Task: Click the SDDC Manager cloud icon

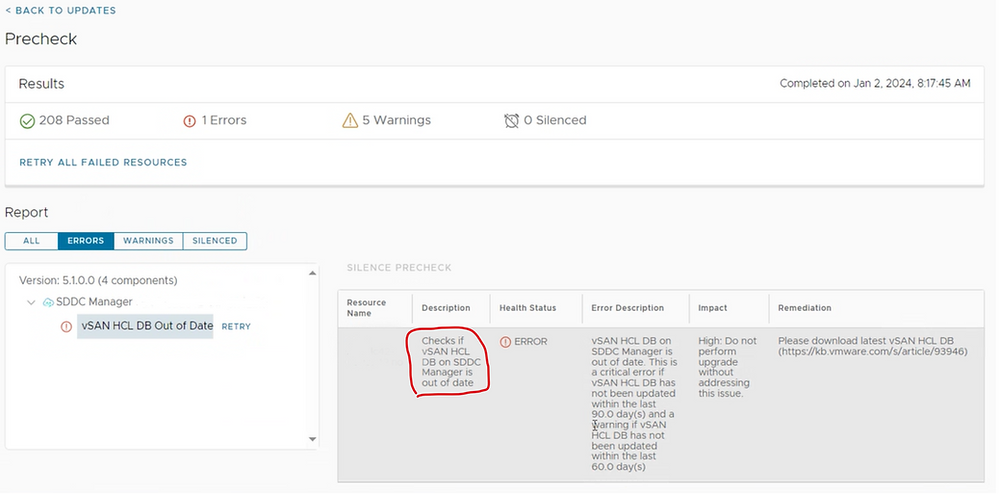Action: [x=48, y=302]
